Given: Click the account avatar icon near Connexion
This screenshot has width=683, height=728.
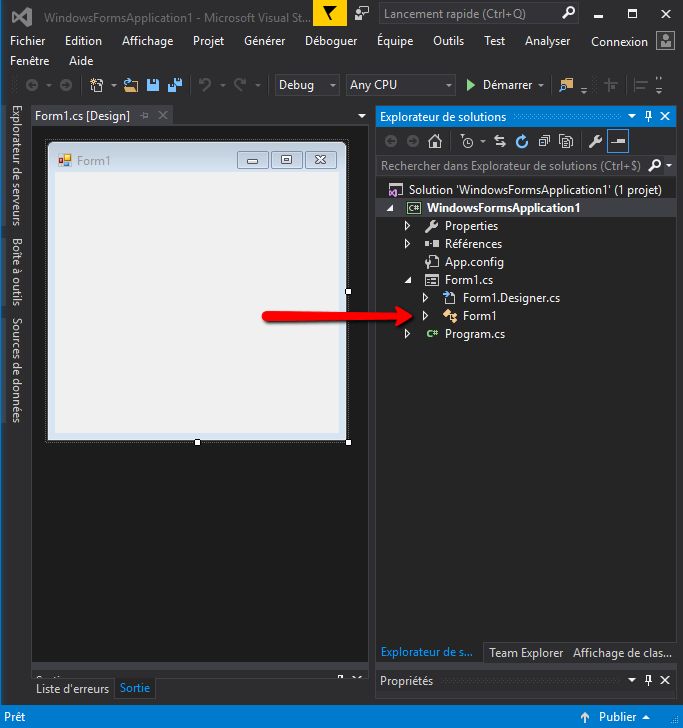Looking at the screenshot, I should 665,41.
